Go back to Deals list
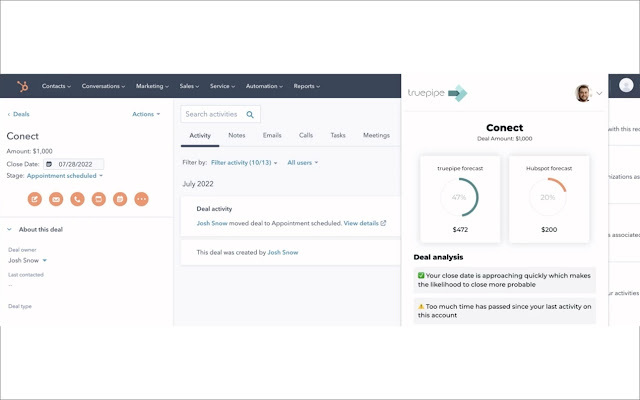 click(x=18, y=114)
